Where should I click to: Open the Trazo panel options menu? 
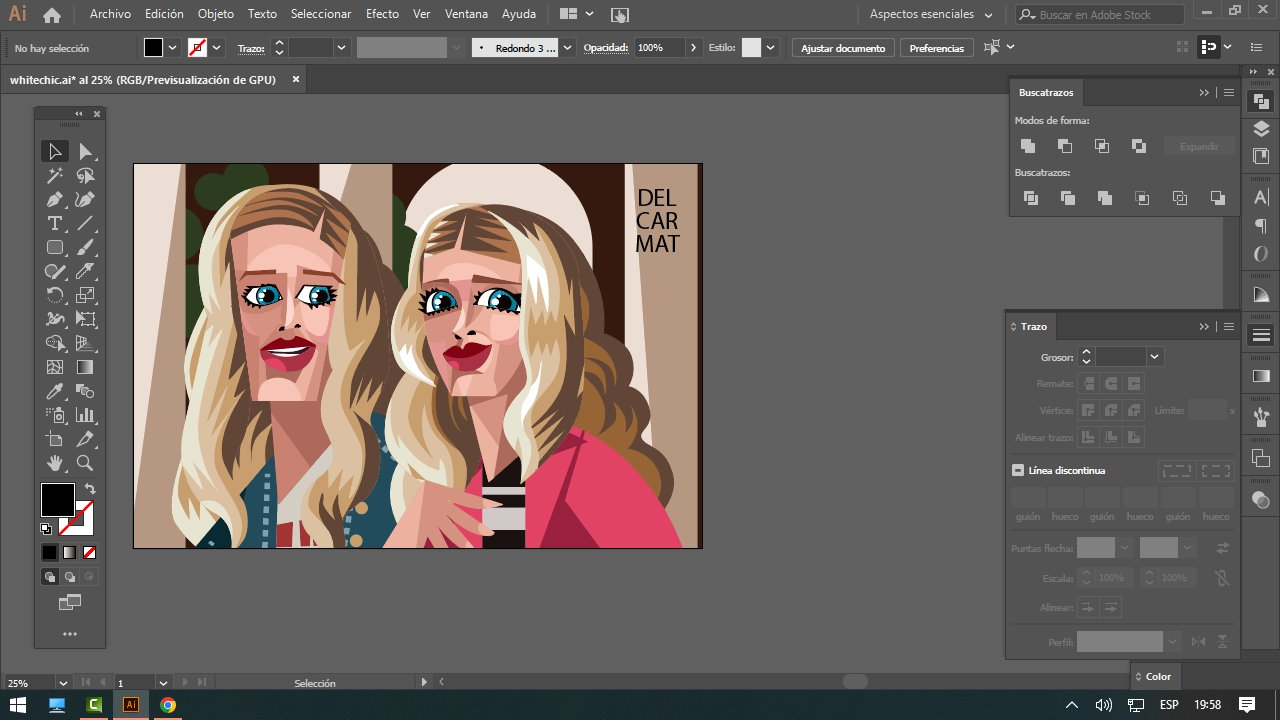pos(1229,326)
